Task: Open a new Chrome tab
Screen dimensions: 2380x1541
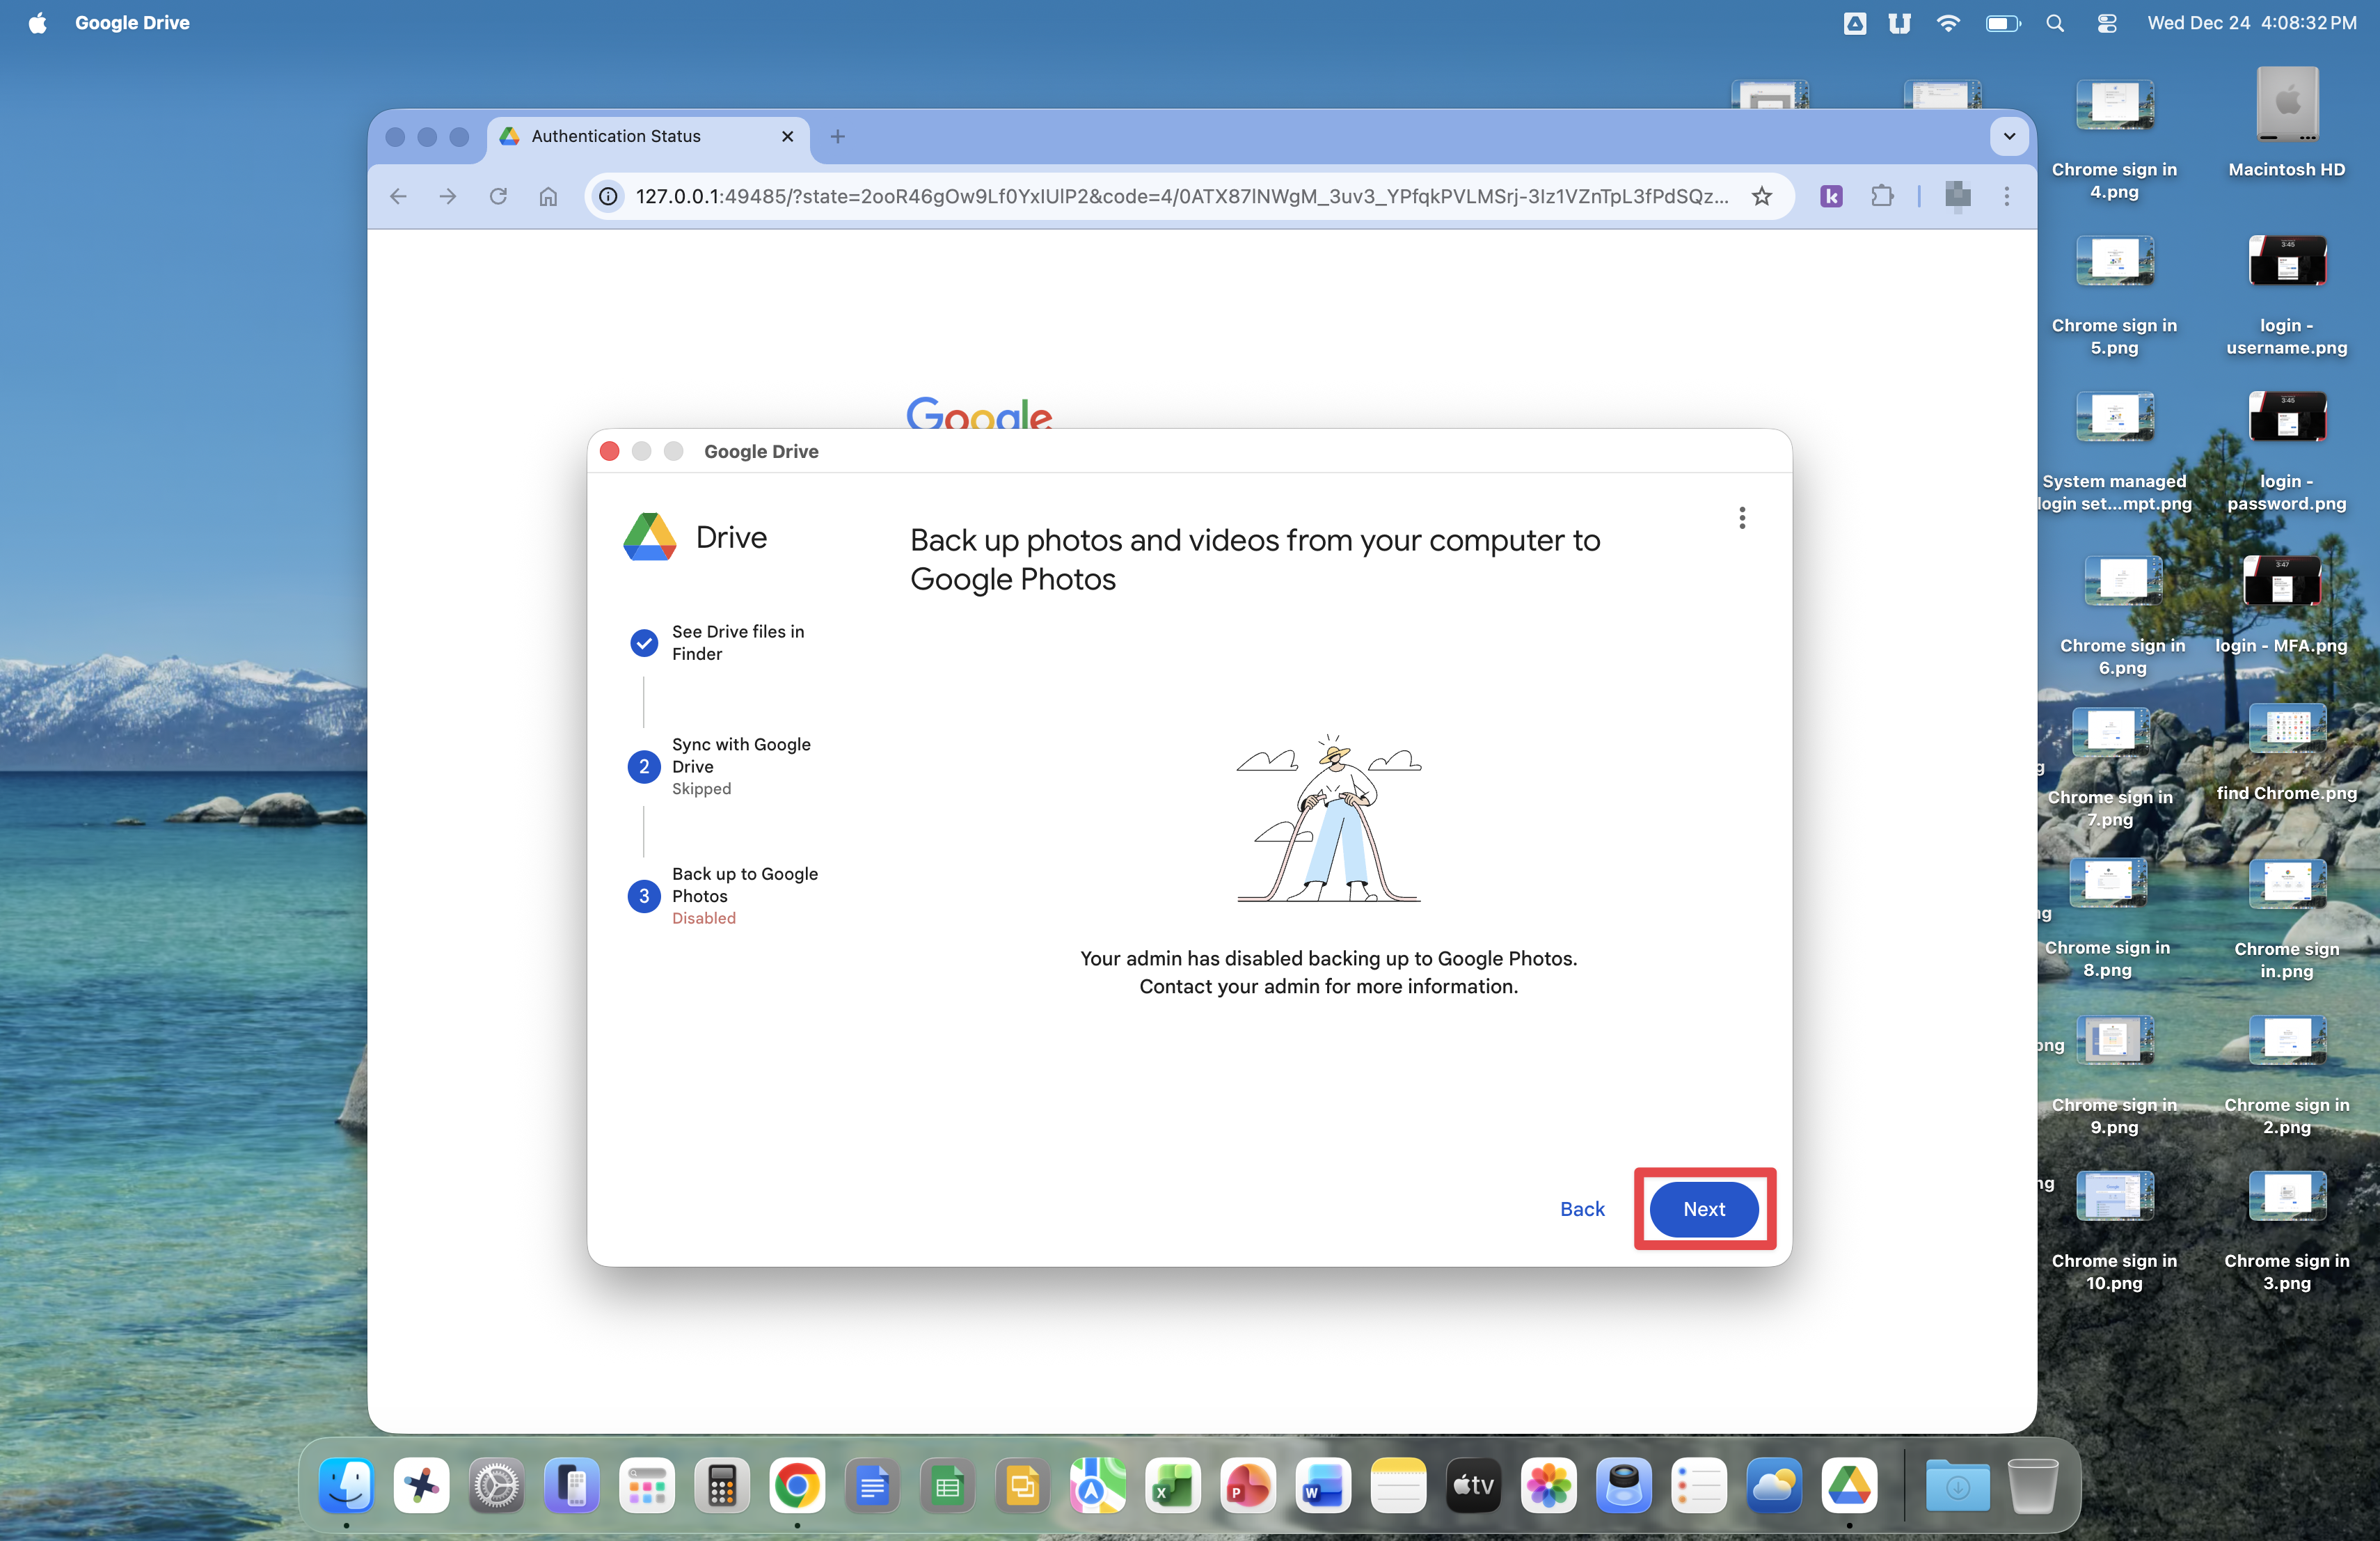Action: click(838, 136)
